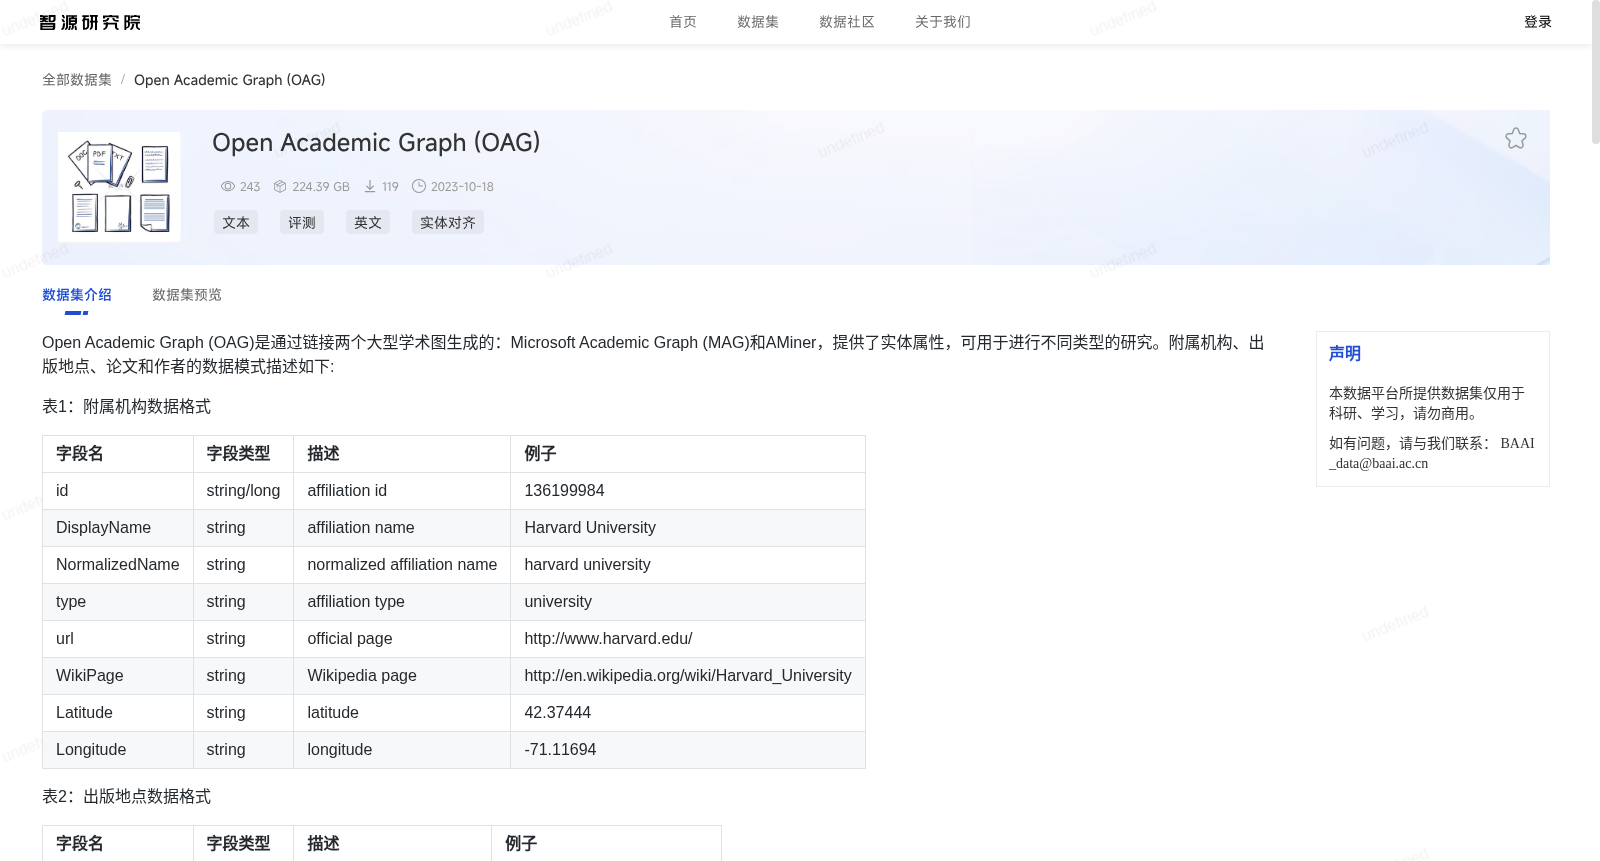Click the url field cell
The height and width of the screenshot is (861, 1600).
click(118, 639)
